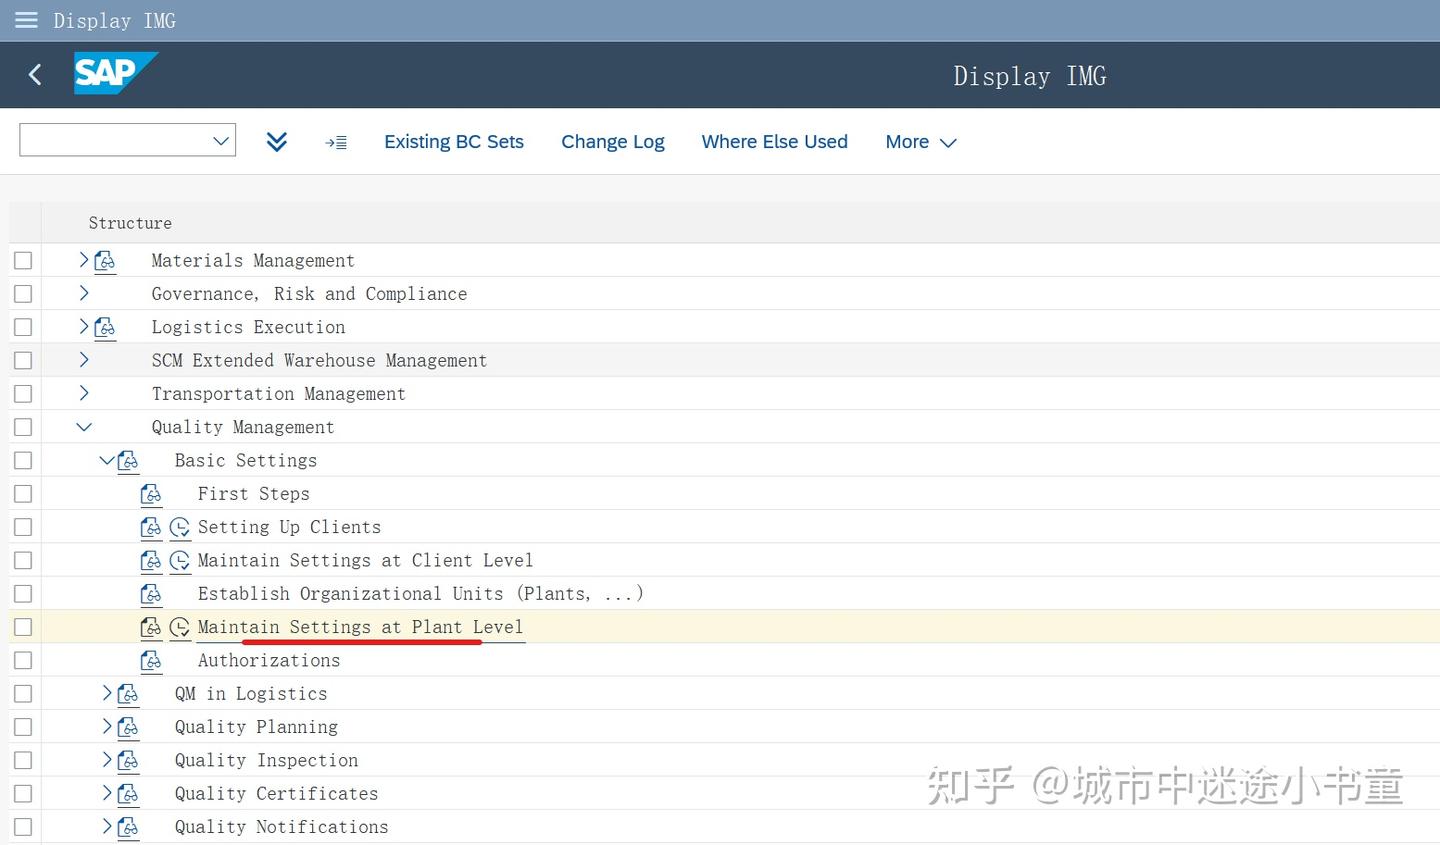Viewport: 1440px width, 845px height.
Task: Expand Governance, Risk and Compliance
Action: (x=84, y=293)
